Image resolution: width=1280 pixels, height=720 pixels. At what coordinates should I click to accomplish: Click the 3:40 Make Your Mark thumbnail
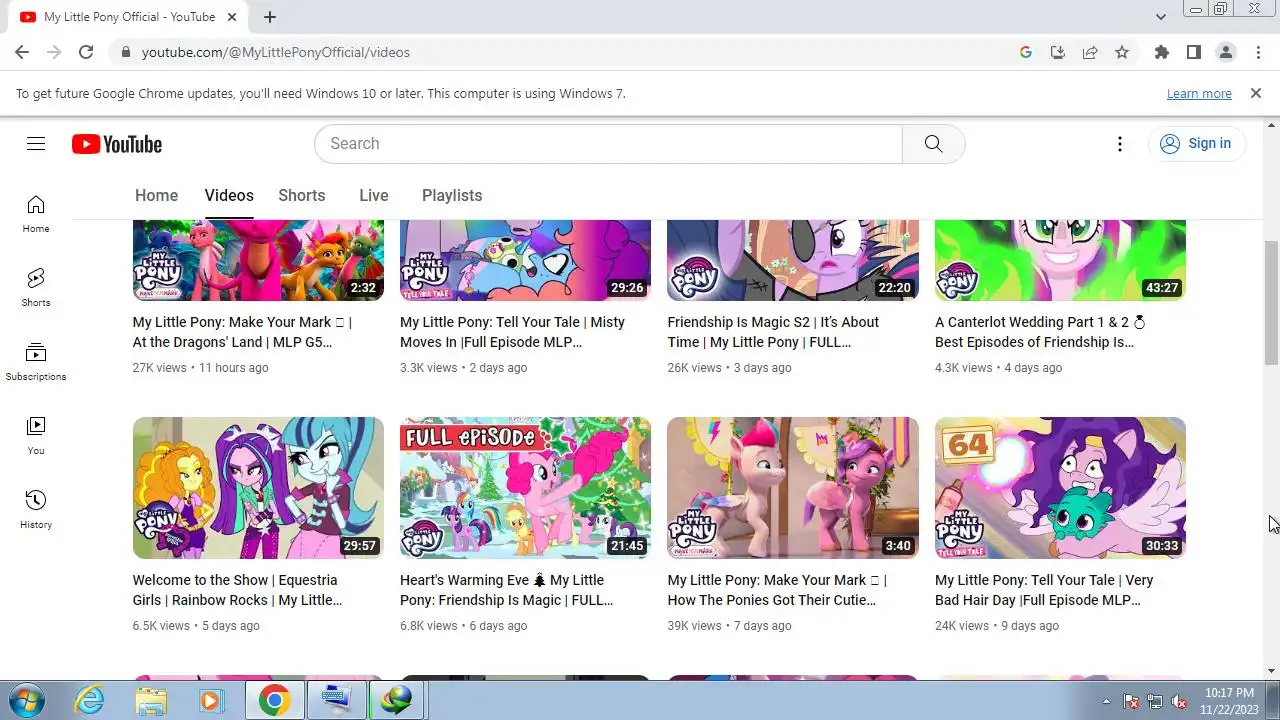(793, 488)
